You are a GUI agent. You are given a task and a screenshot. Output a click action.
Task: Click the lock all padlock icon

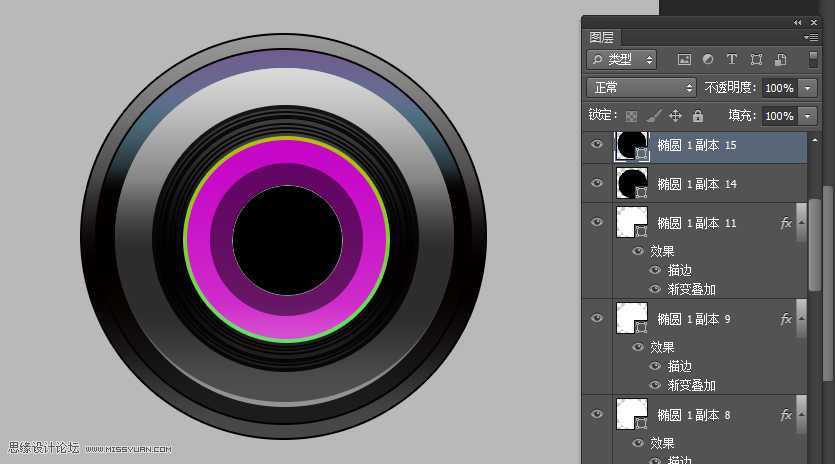tap(697, 116)
